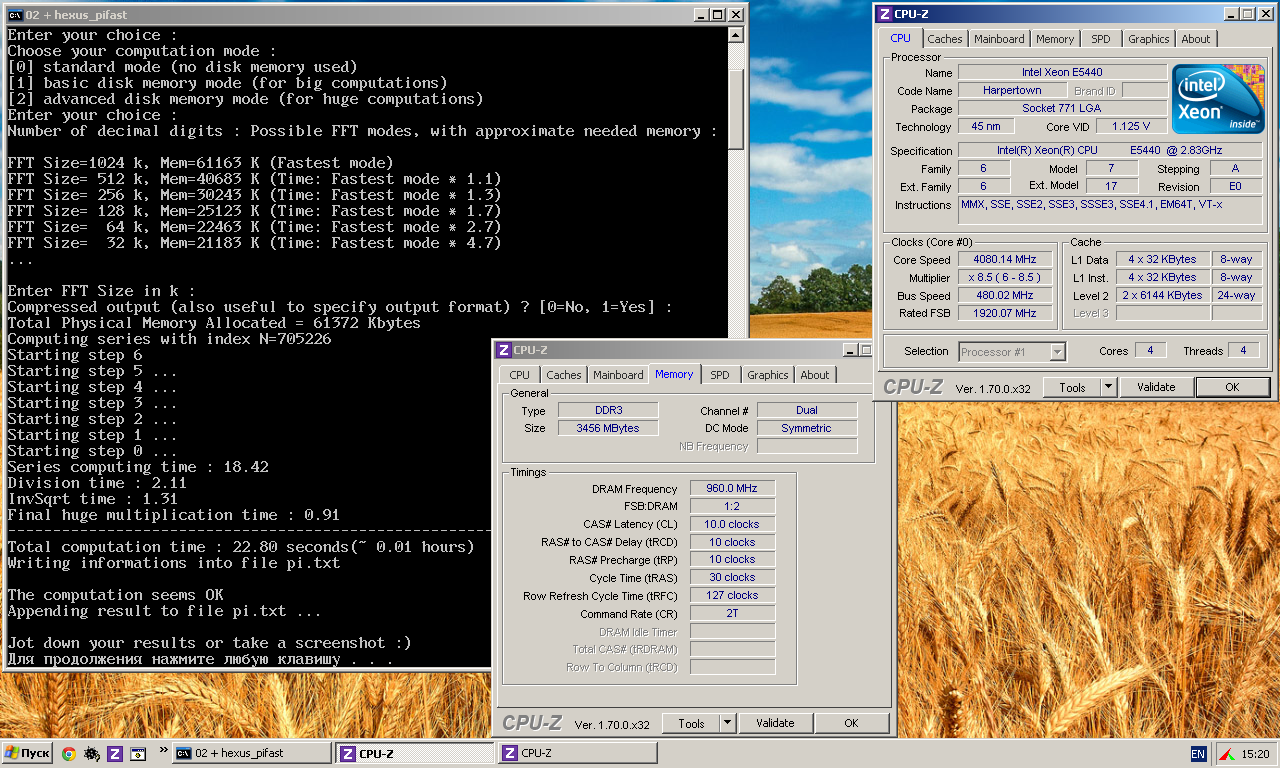Open Memory tab in CPU-Z CPU window
Viewport: 1280px width, 768px height.
tap(1055, 39)
